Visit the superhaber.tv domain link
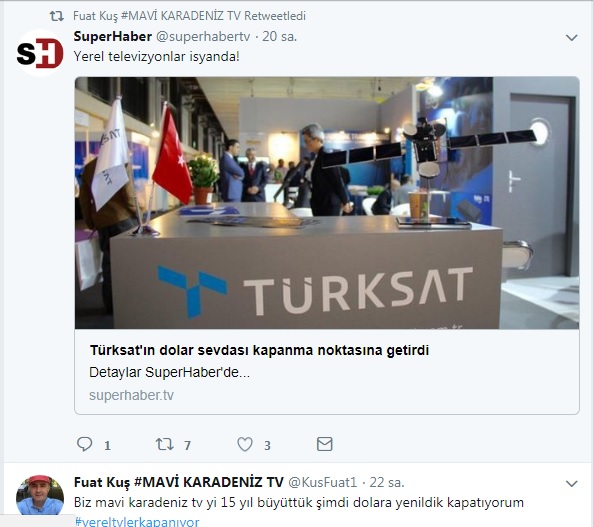The height and width of the screenshot is (527, 593). click(131, 395)
